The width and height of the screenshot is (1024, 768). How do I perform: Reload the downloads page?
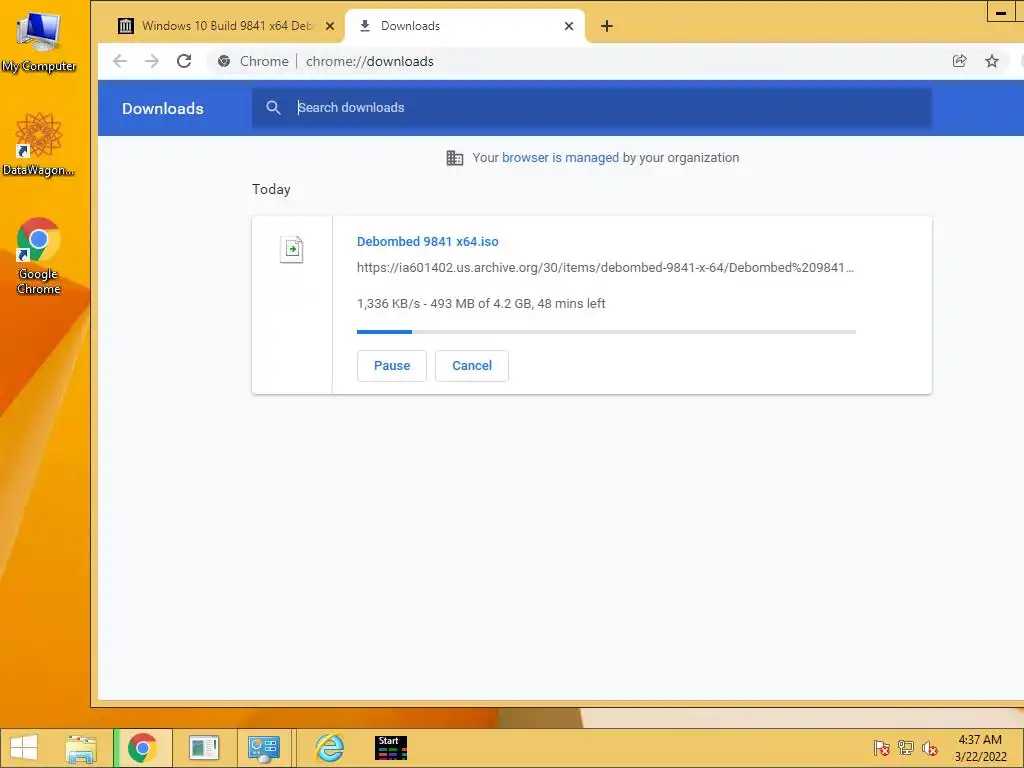point(184,61)
